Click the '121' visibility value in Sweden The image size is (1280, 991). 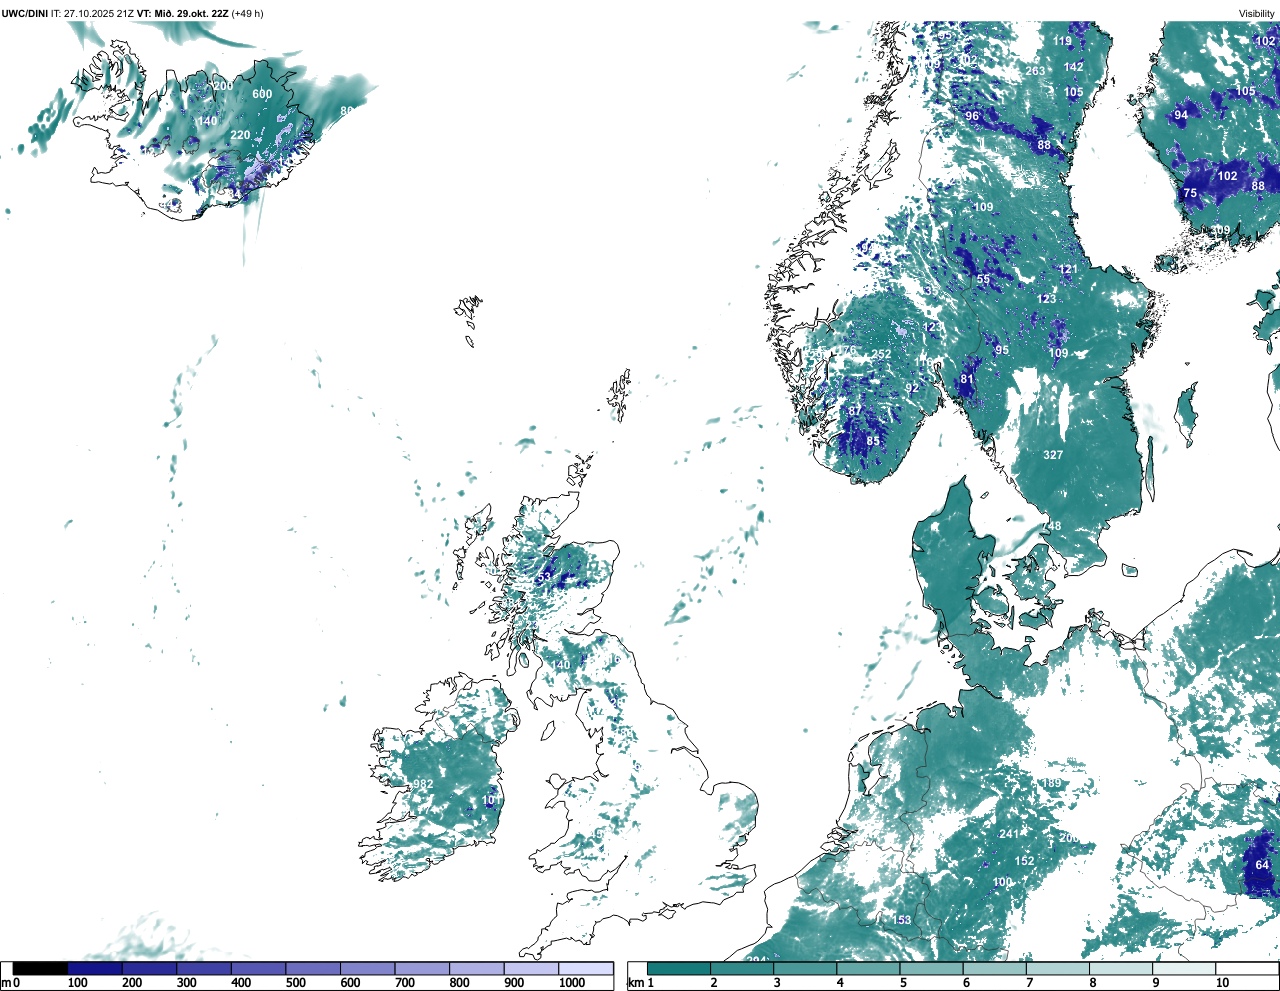coord(1069,270)
